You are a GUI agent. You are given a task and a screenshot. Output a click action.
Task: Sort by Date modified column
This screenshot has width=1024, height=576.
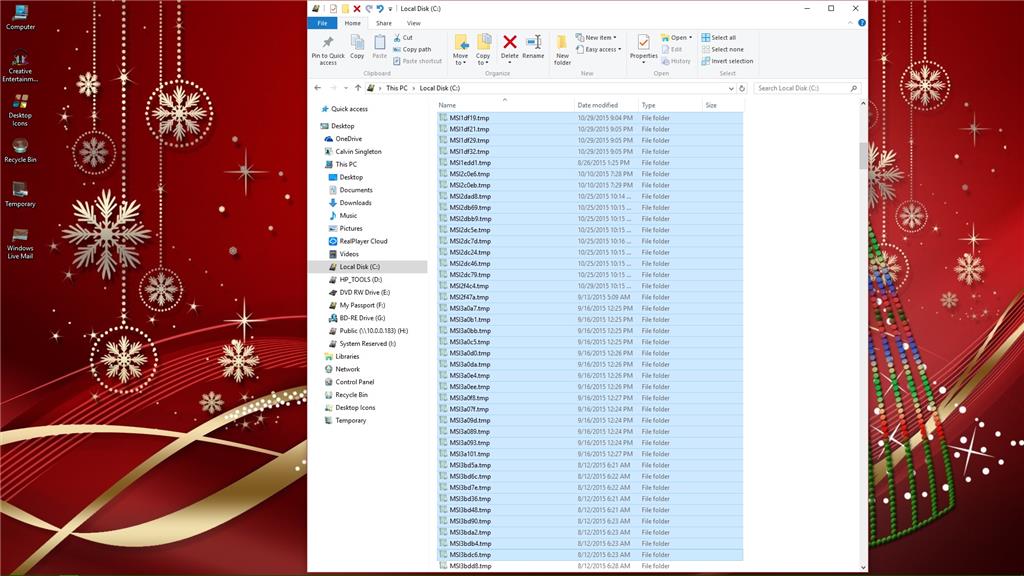pyautogui.click(x=605, y=105)
